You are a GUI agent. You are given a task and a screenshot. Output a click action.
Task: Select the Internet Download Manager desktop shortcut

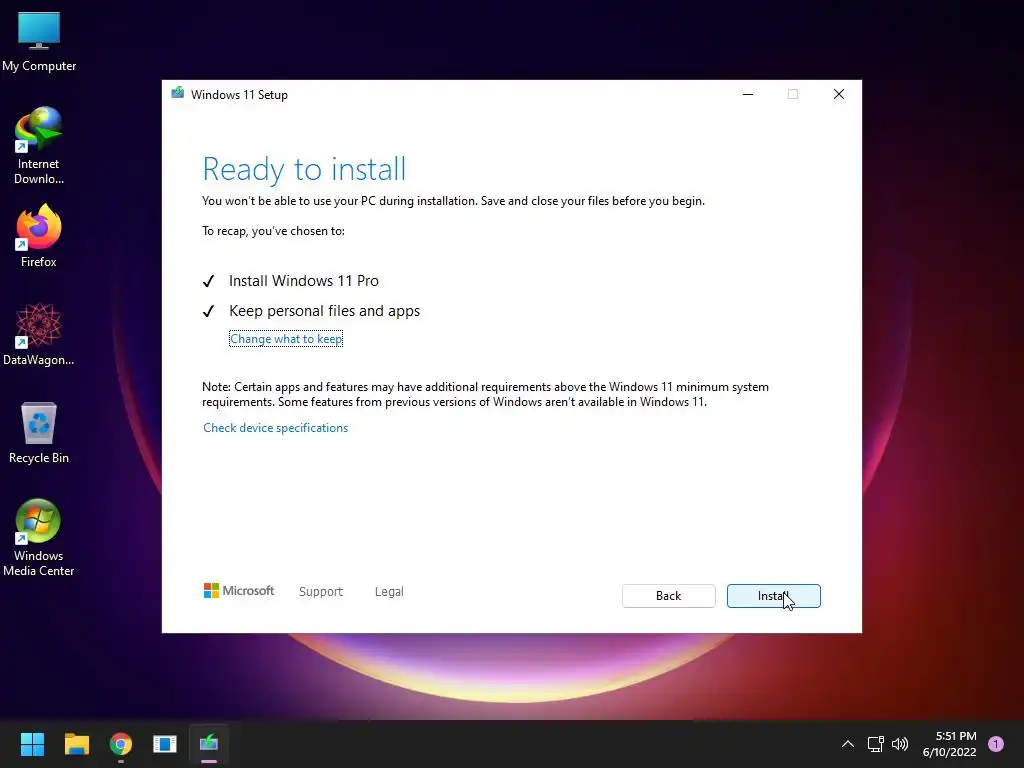point(39,145)
